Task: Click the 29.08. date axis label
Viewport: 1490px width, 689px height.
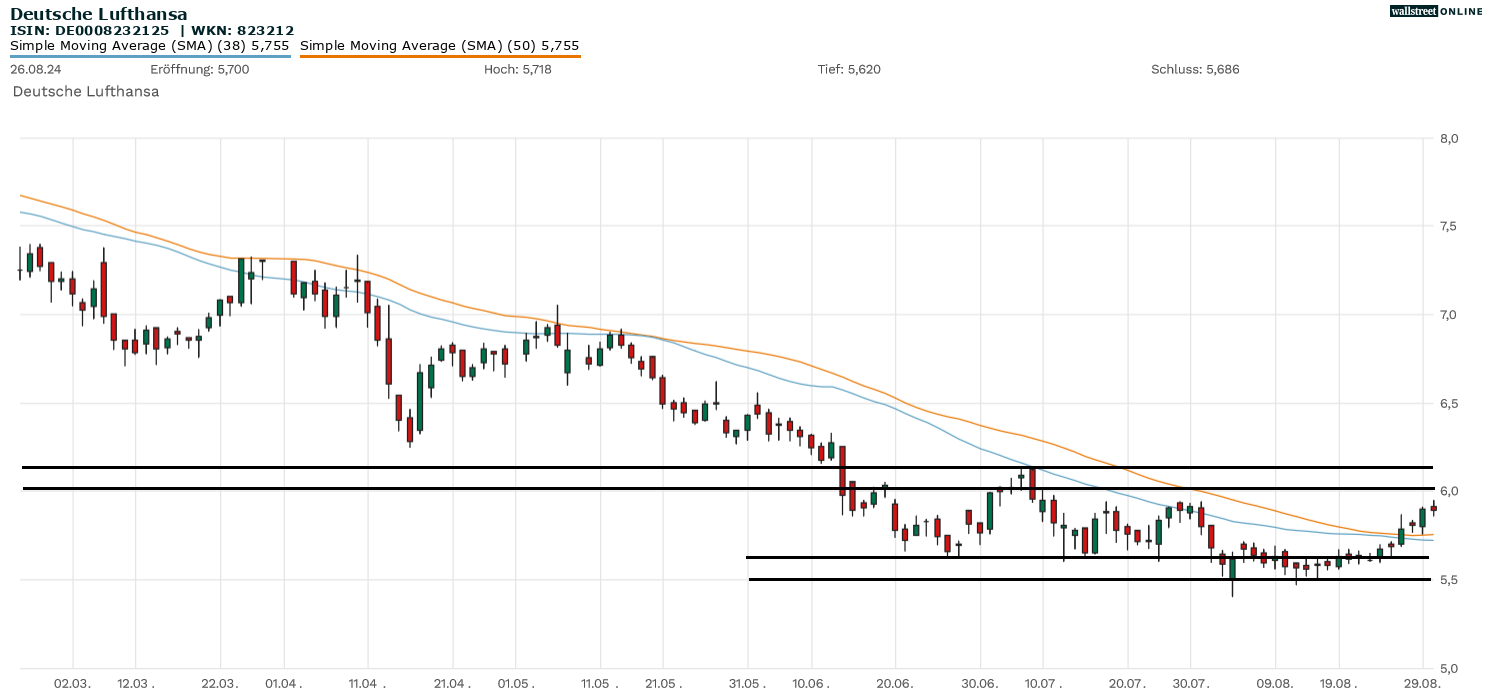Action: [1422, 682]
